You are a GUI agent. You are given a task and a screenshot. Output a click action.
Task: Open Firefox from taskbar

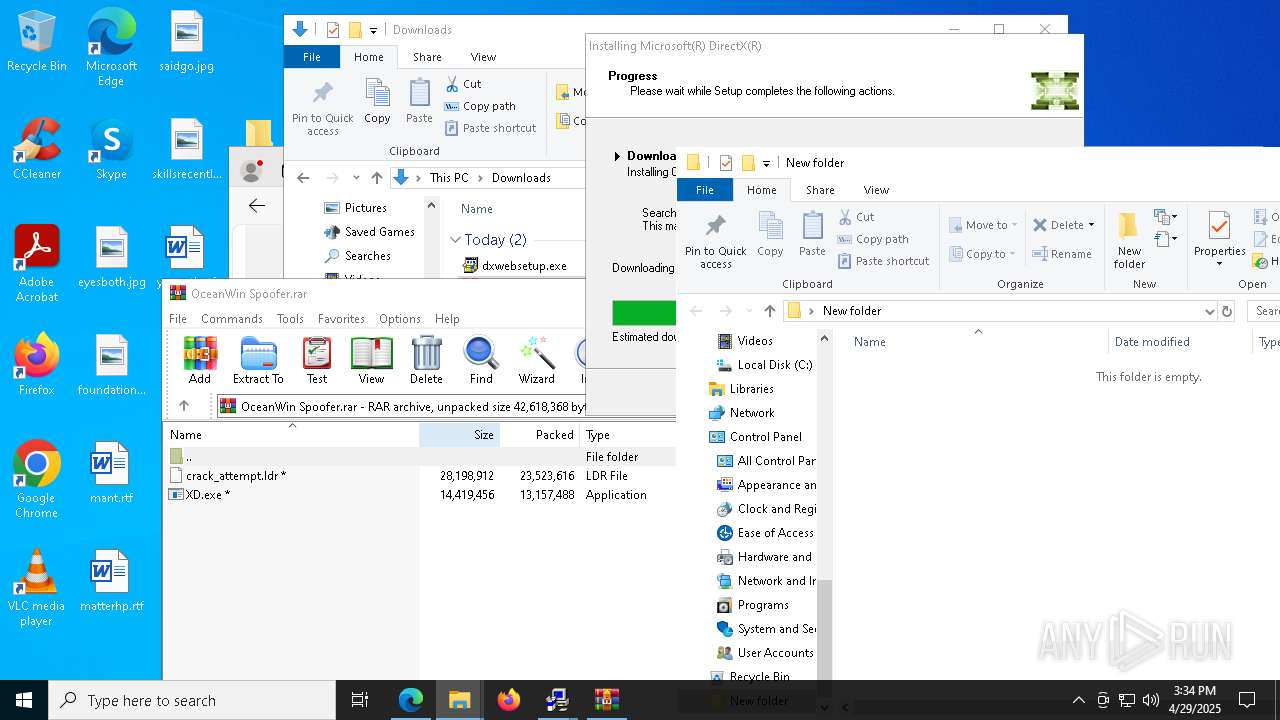click(x=509, y=700)
